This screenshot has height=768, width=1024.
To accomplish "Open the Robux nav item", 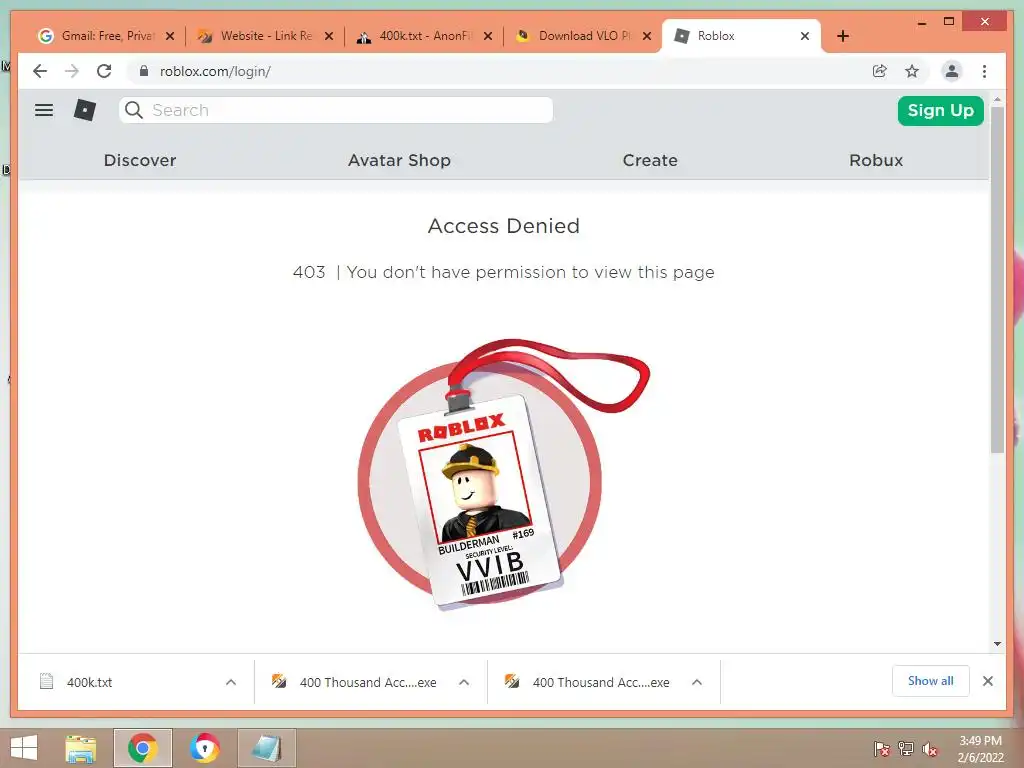I will coord(876,160).
